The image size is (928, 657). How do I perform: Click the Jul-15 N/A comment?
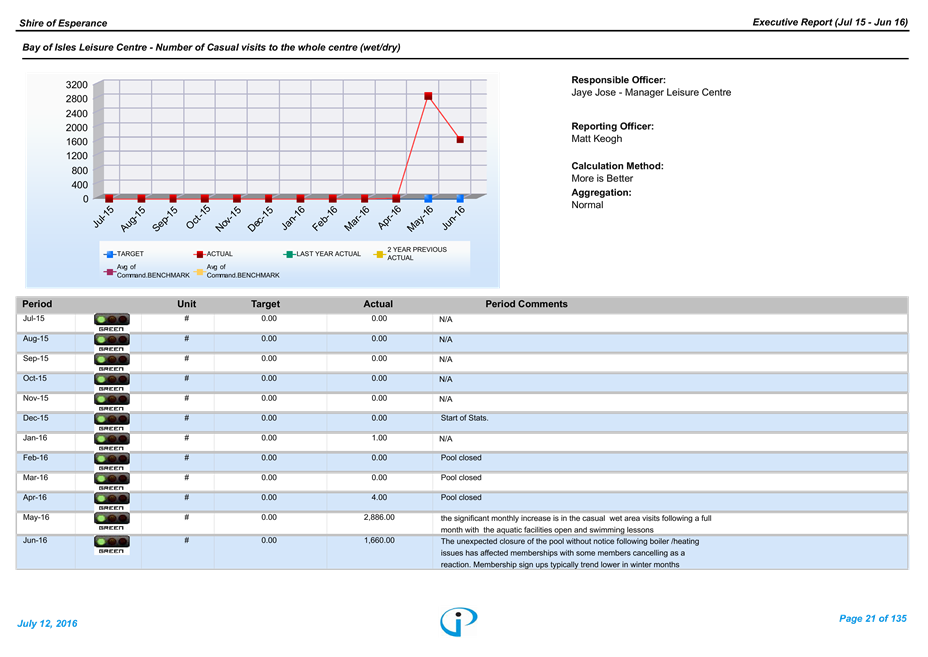[x=446, y=320]
